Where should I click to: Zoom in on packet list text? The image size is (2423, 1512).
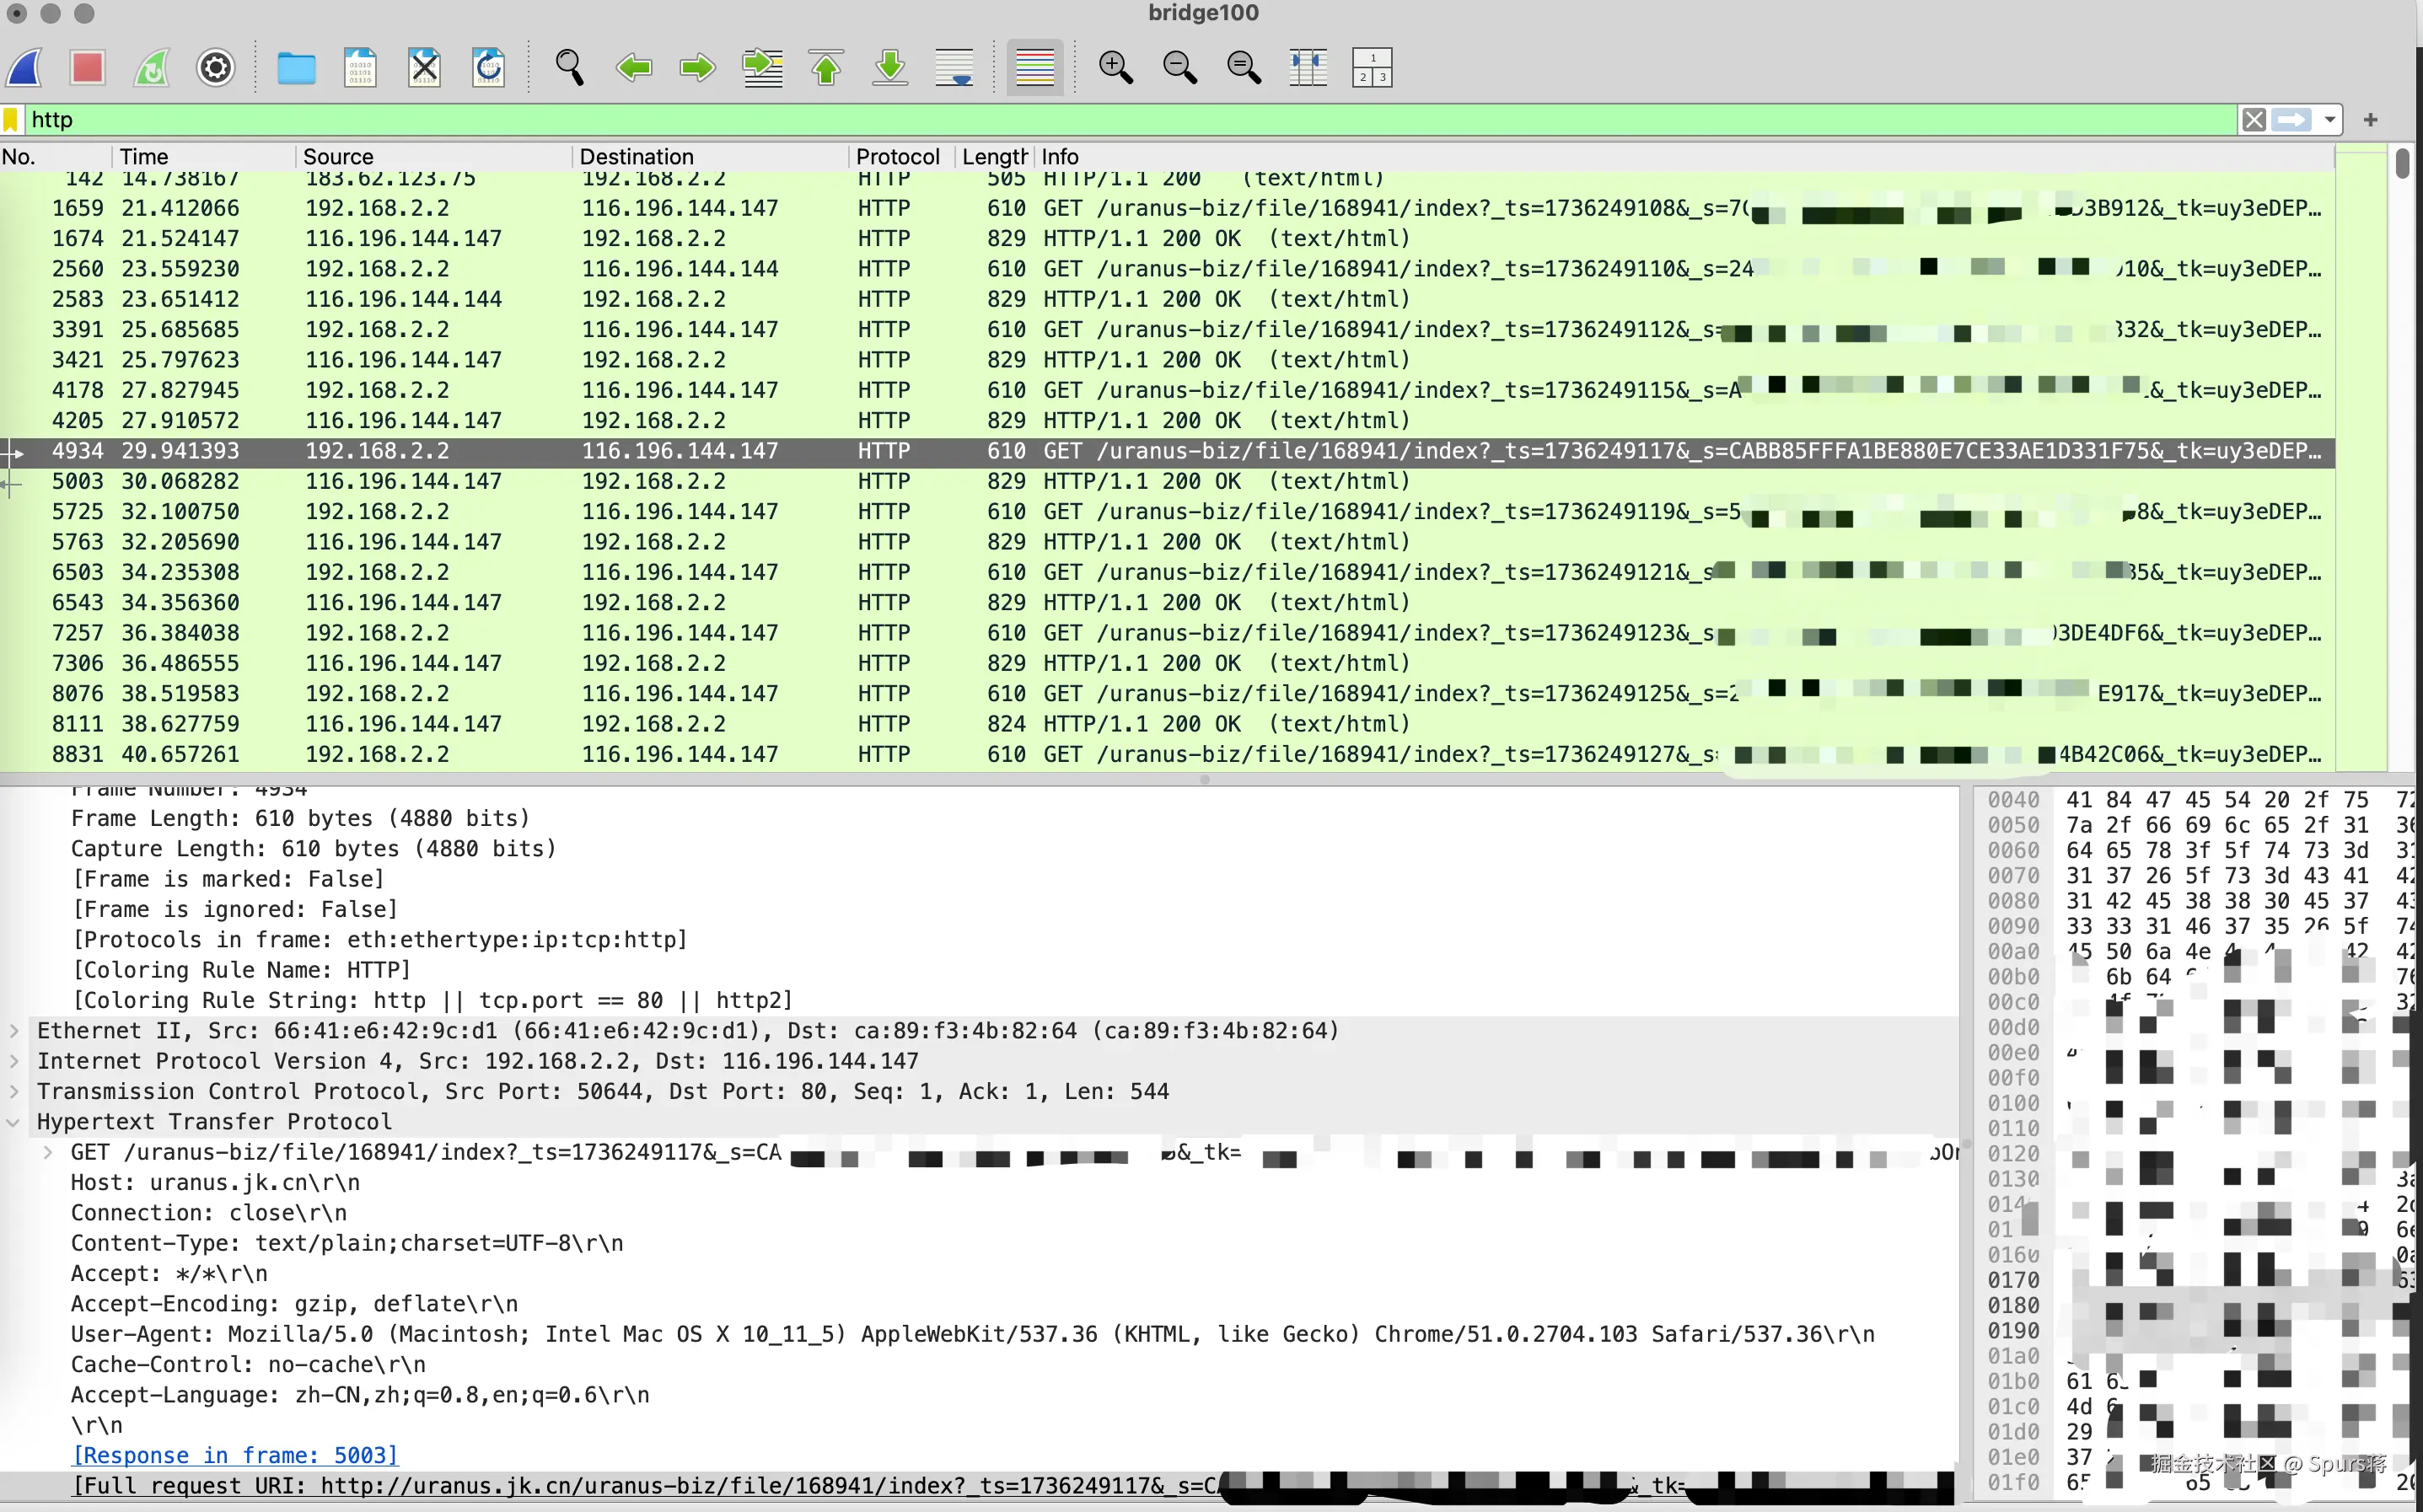[1115, 68]
